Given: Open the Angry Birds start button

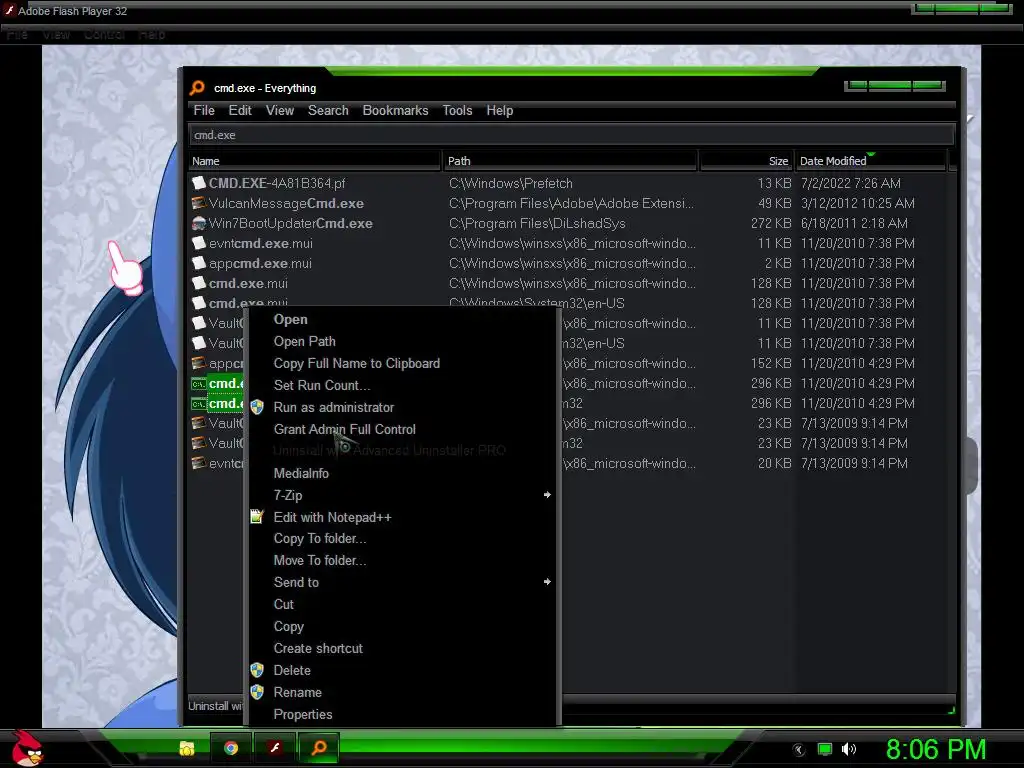Looking at the screenshot, I should coord(27,748).
